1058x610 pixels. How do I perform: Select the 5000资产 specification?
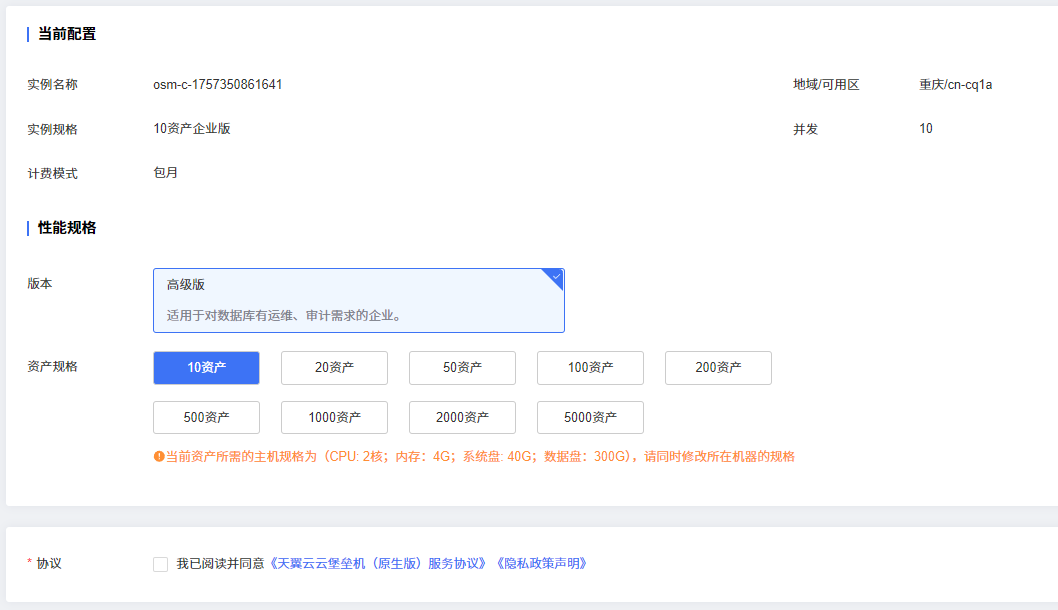coord(590,418)
